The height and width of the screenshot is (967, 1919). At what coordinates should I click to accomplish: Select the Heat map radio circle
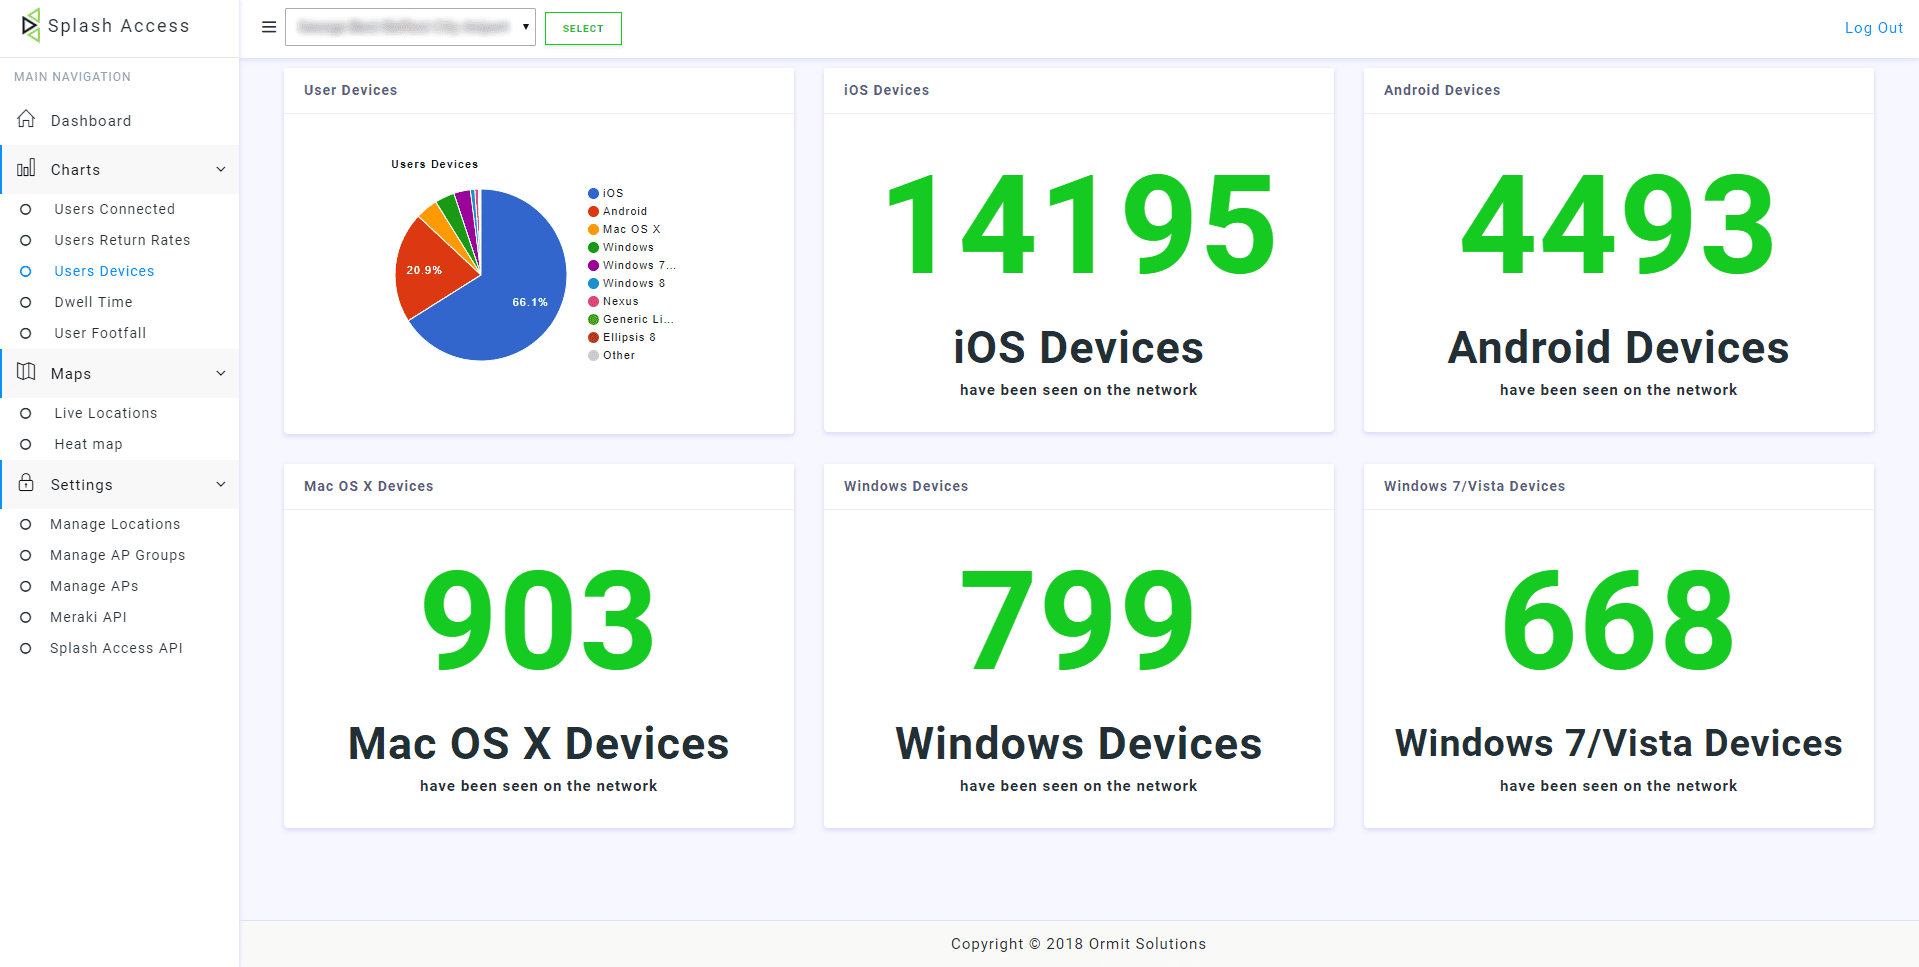(x=26, y=444)
